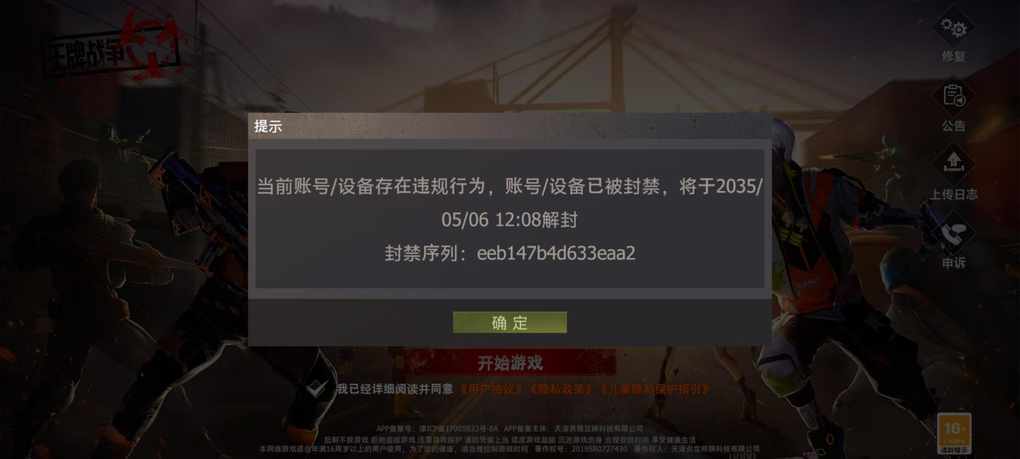View the 16+ age rating badge

[x=954, y=434]
